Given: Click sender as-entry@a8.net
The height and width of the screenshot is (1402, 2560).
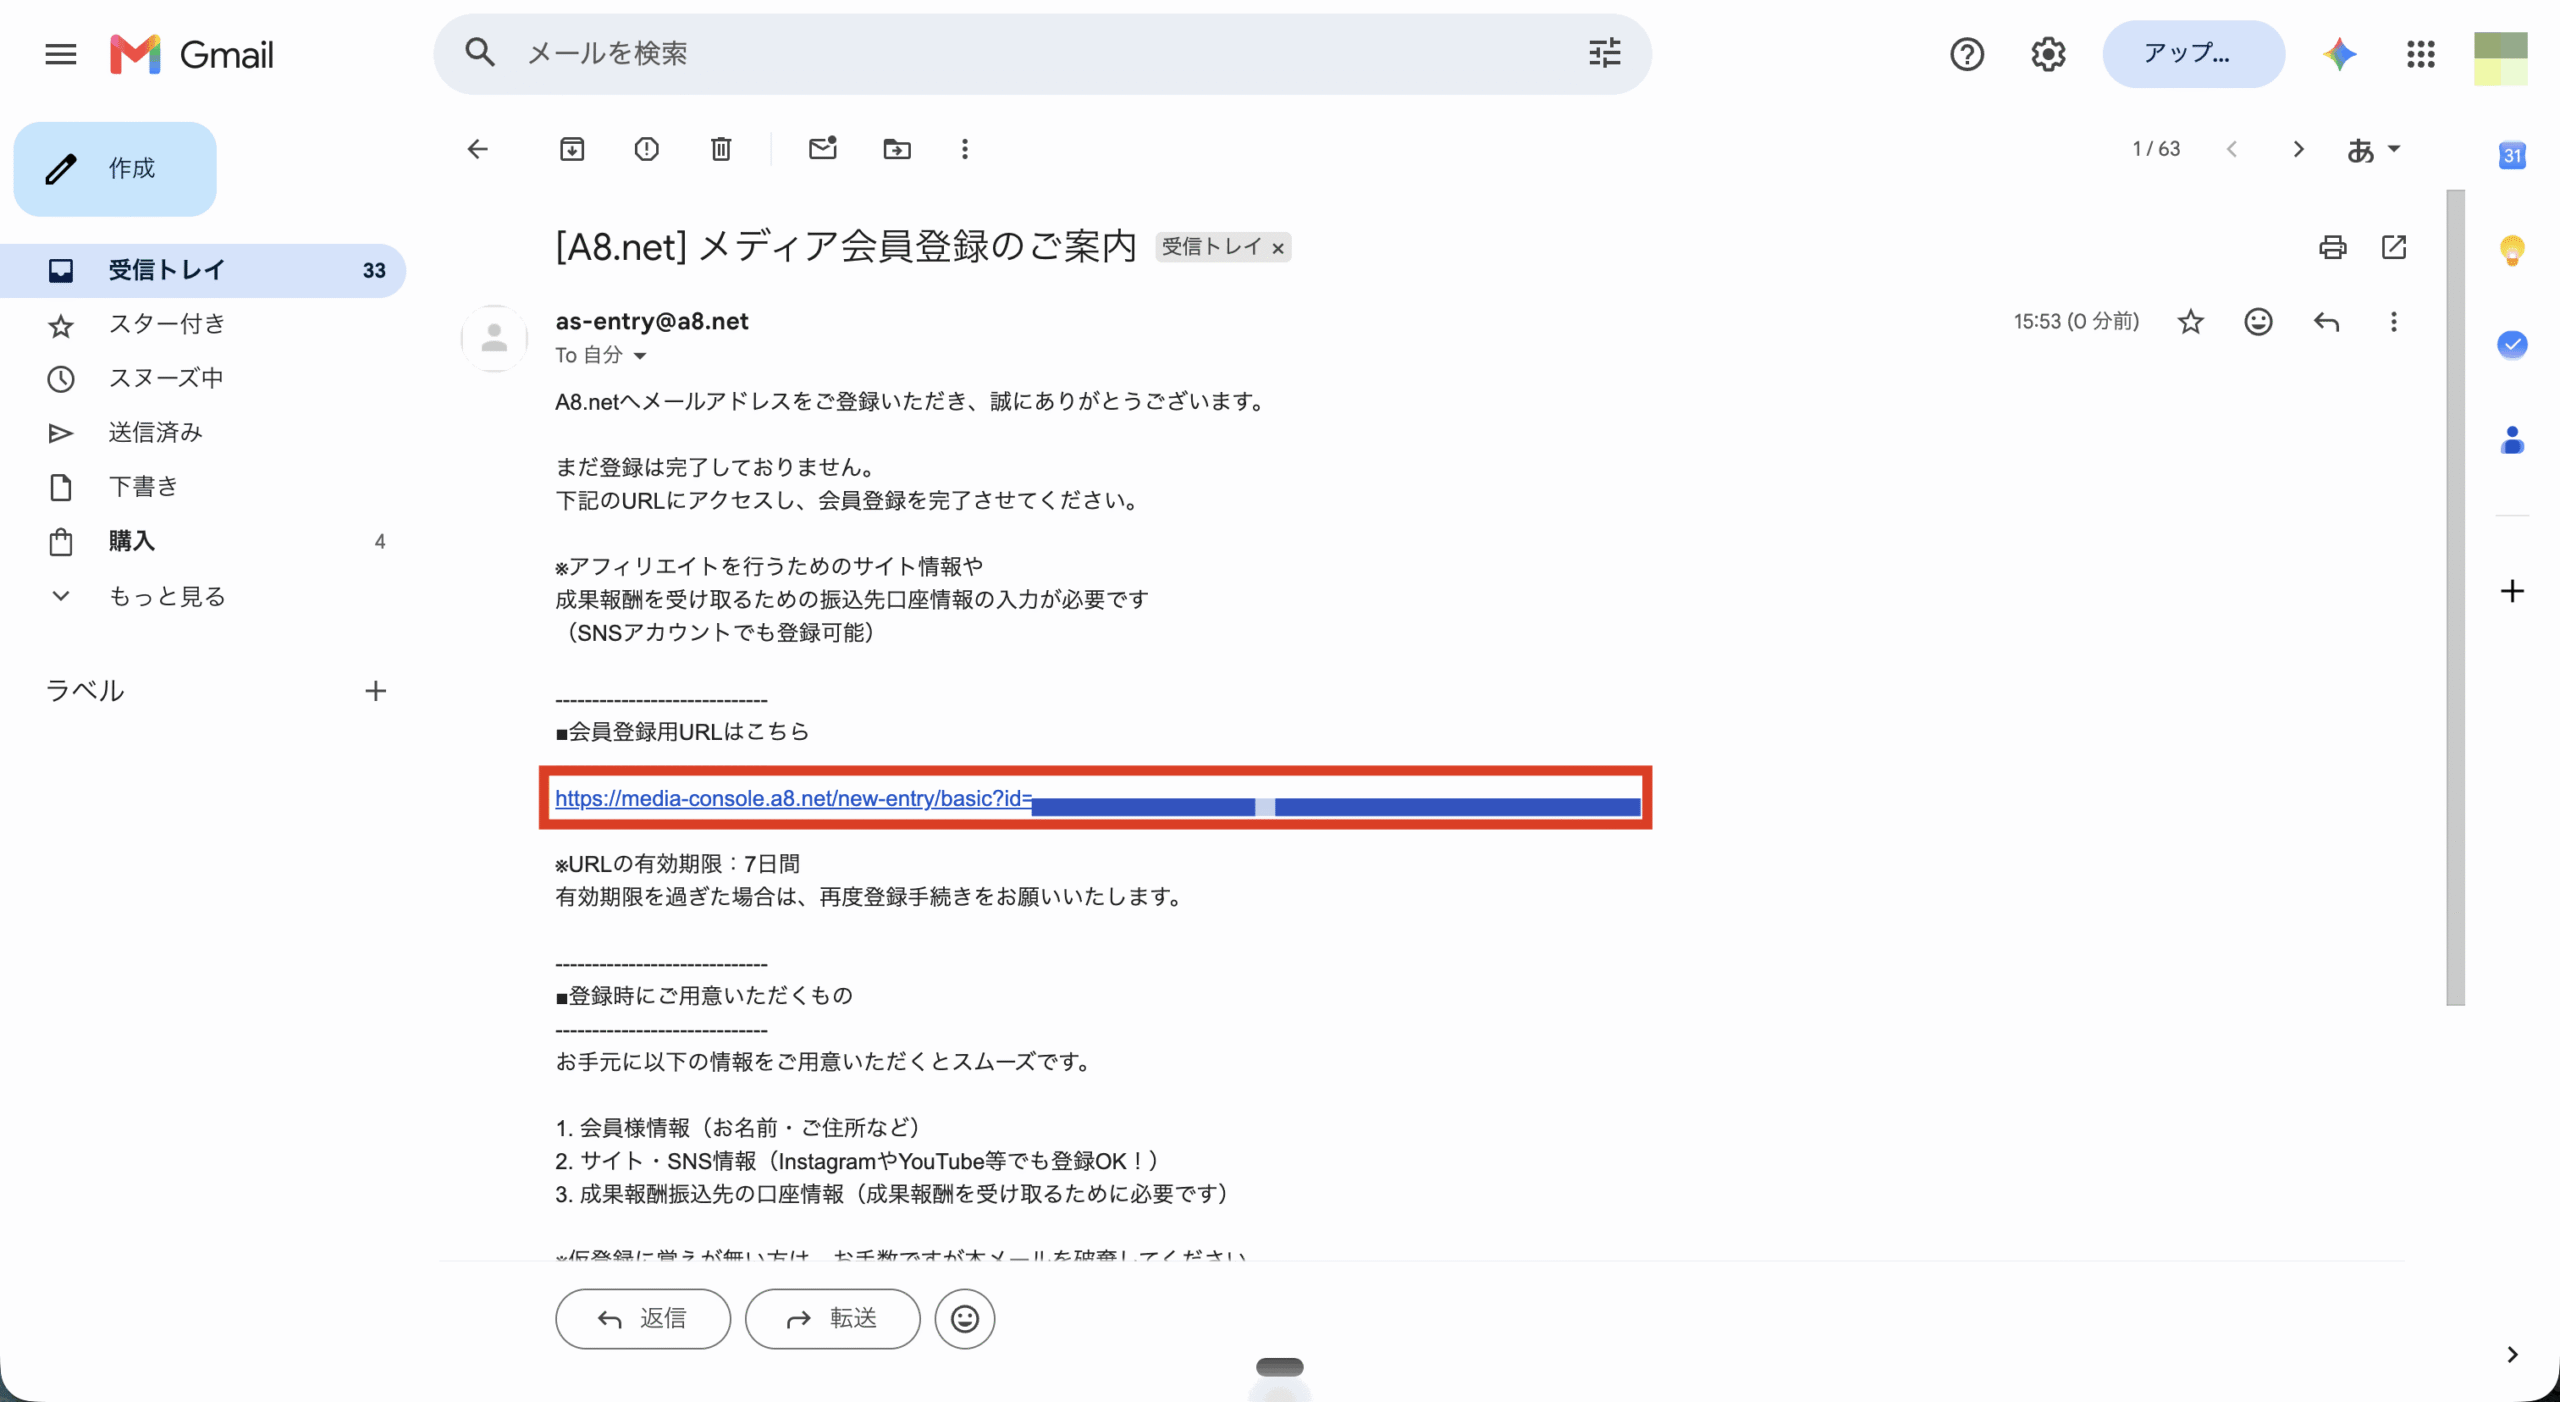Looking at the screenshot, I should tap(652, 321).
